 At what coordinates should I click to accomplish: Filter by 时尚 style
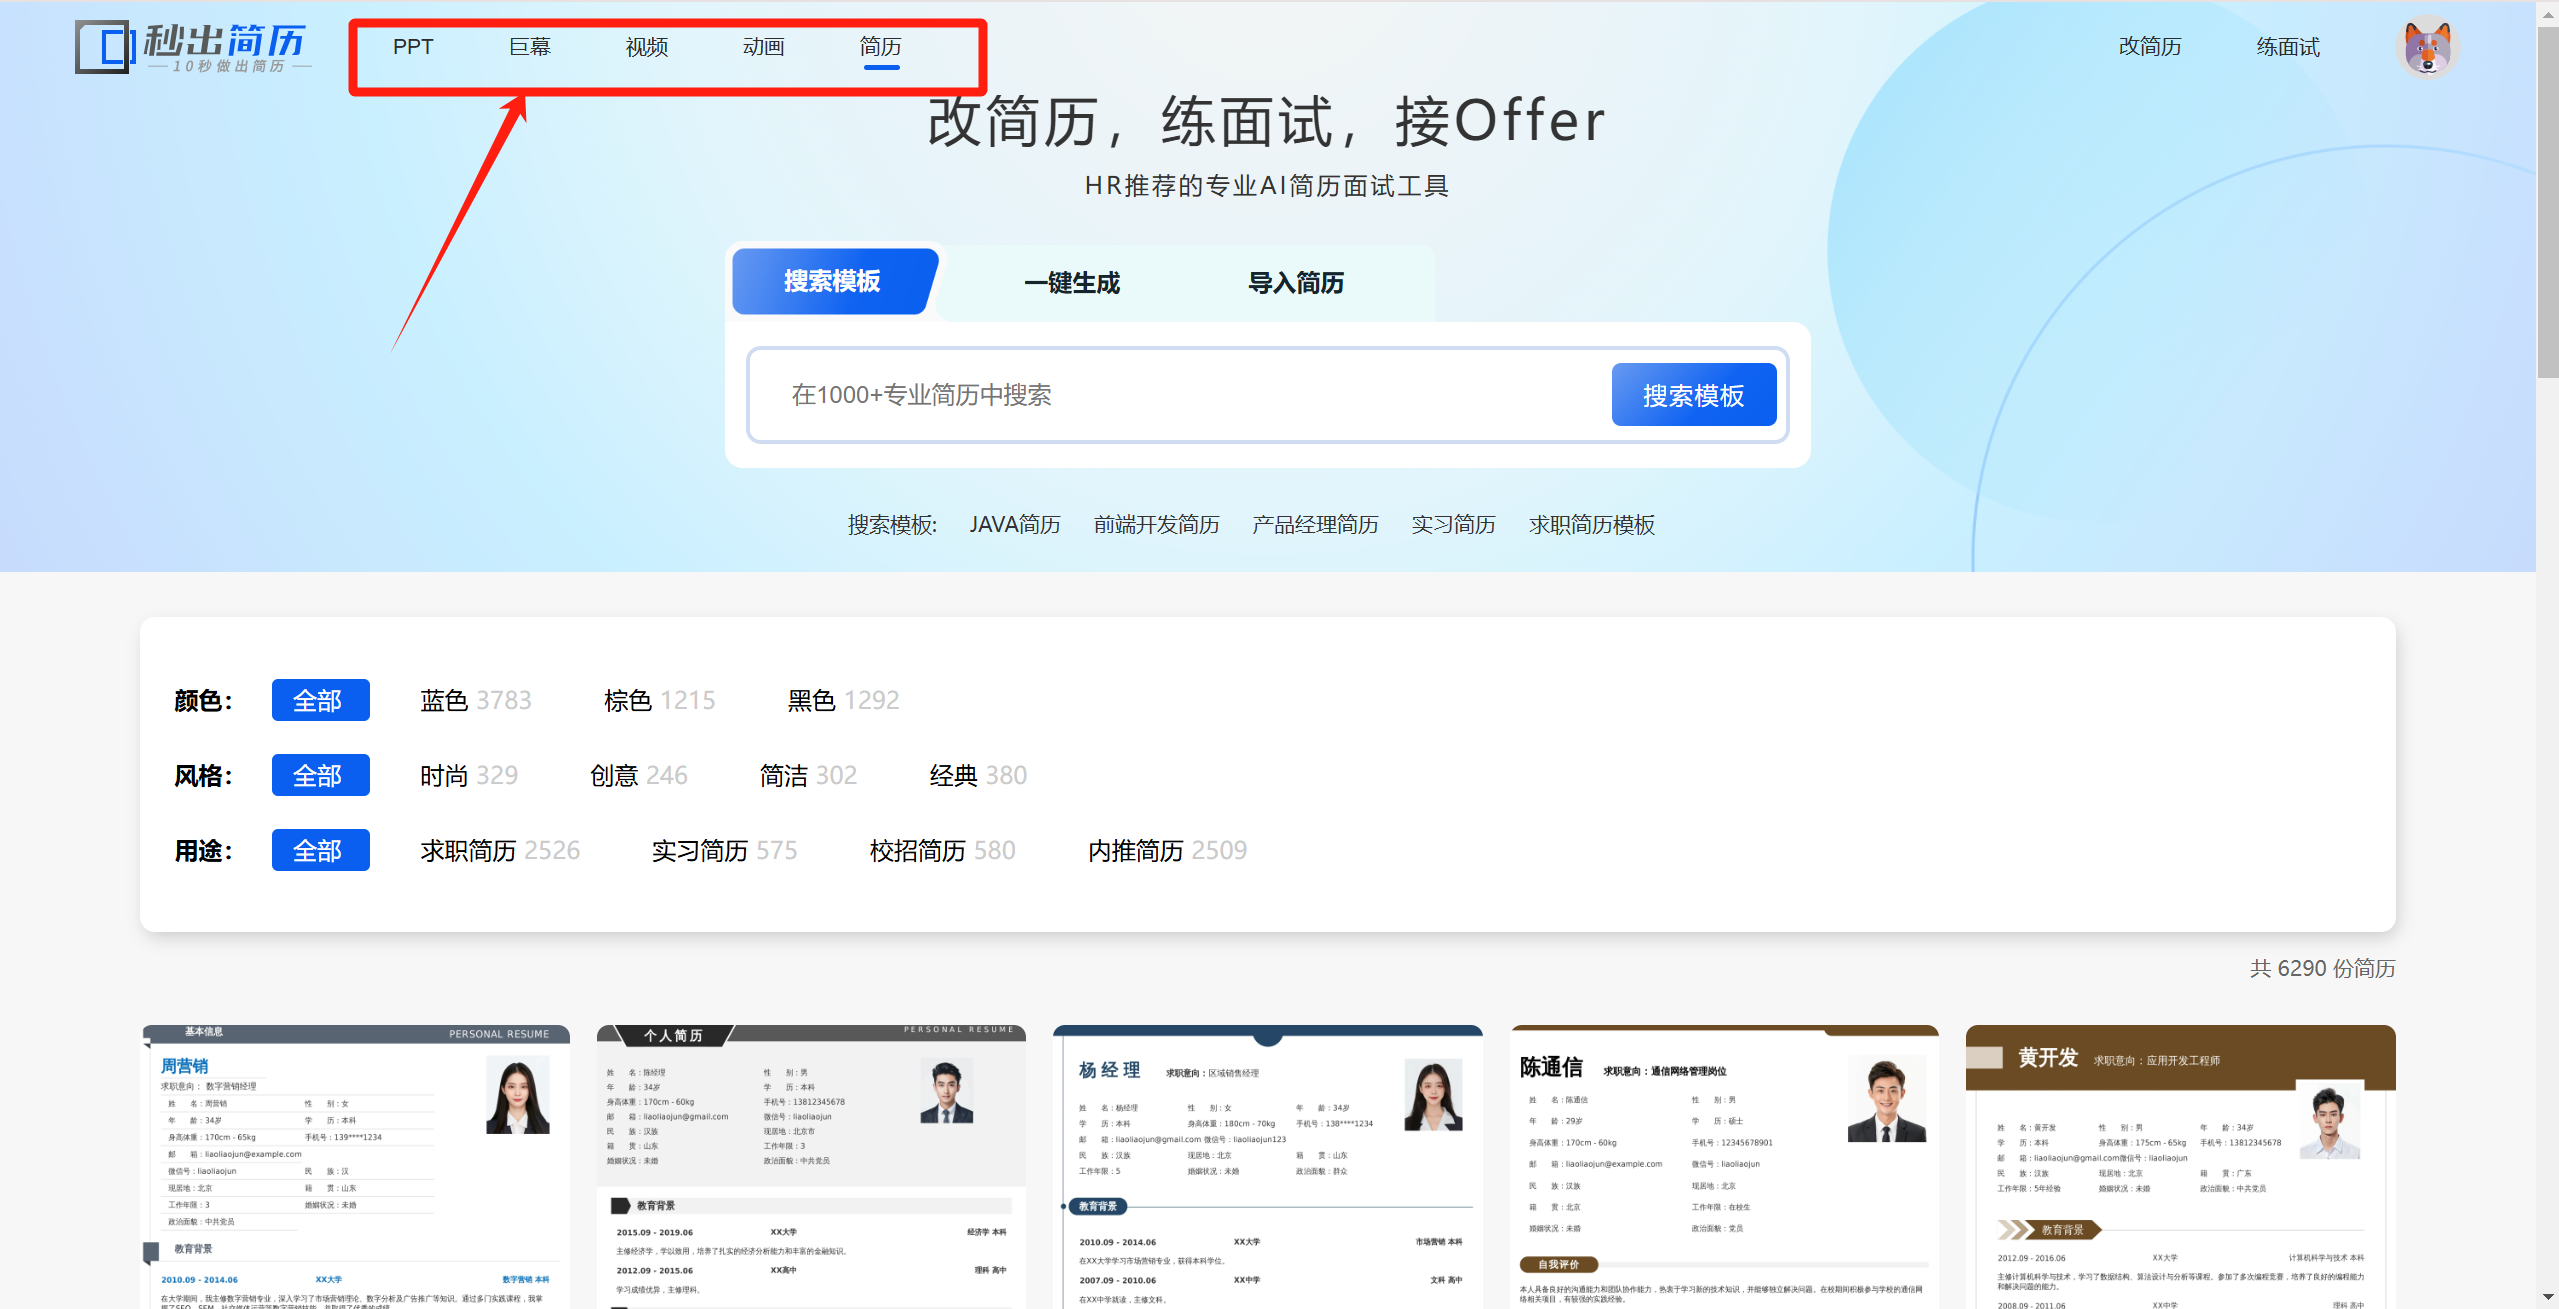coord(469,775)
